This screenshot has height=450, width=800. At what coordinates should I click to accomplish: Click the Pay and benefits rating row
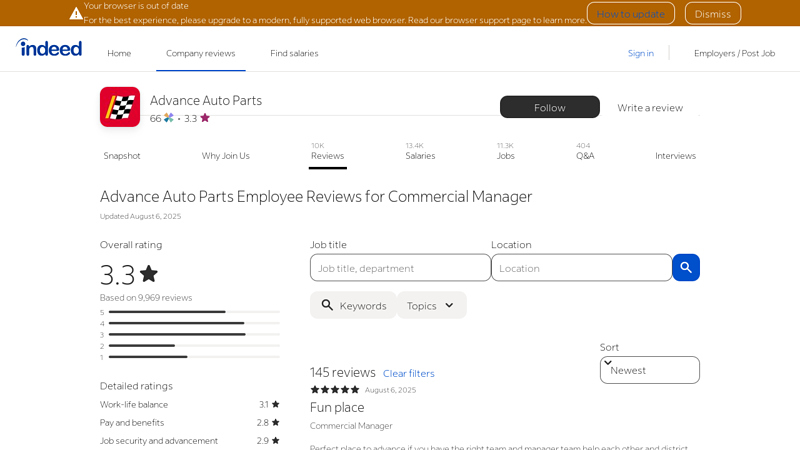tap(190, 422)
